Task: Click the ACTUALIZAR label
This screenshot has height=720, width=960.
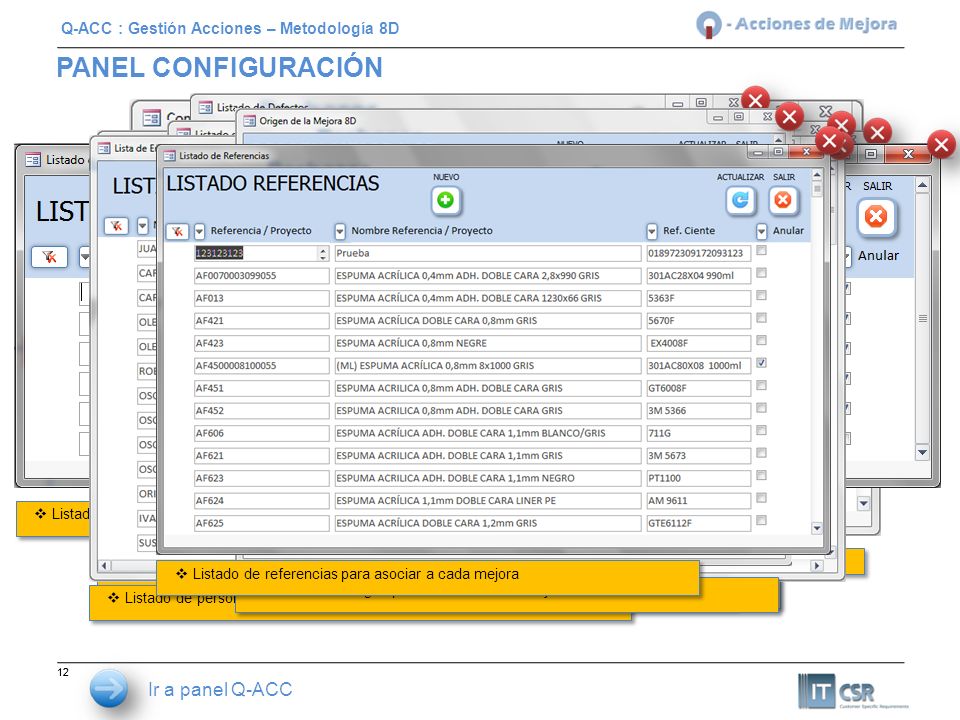Action: 740,177
